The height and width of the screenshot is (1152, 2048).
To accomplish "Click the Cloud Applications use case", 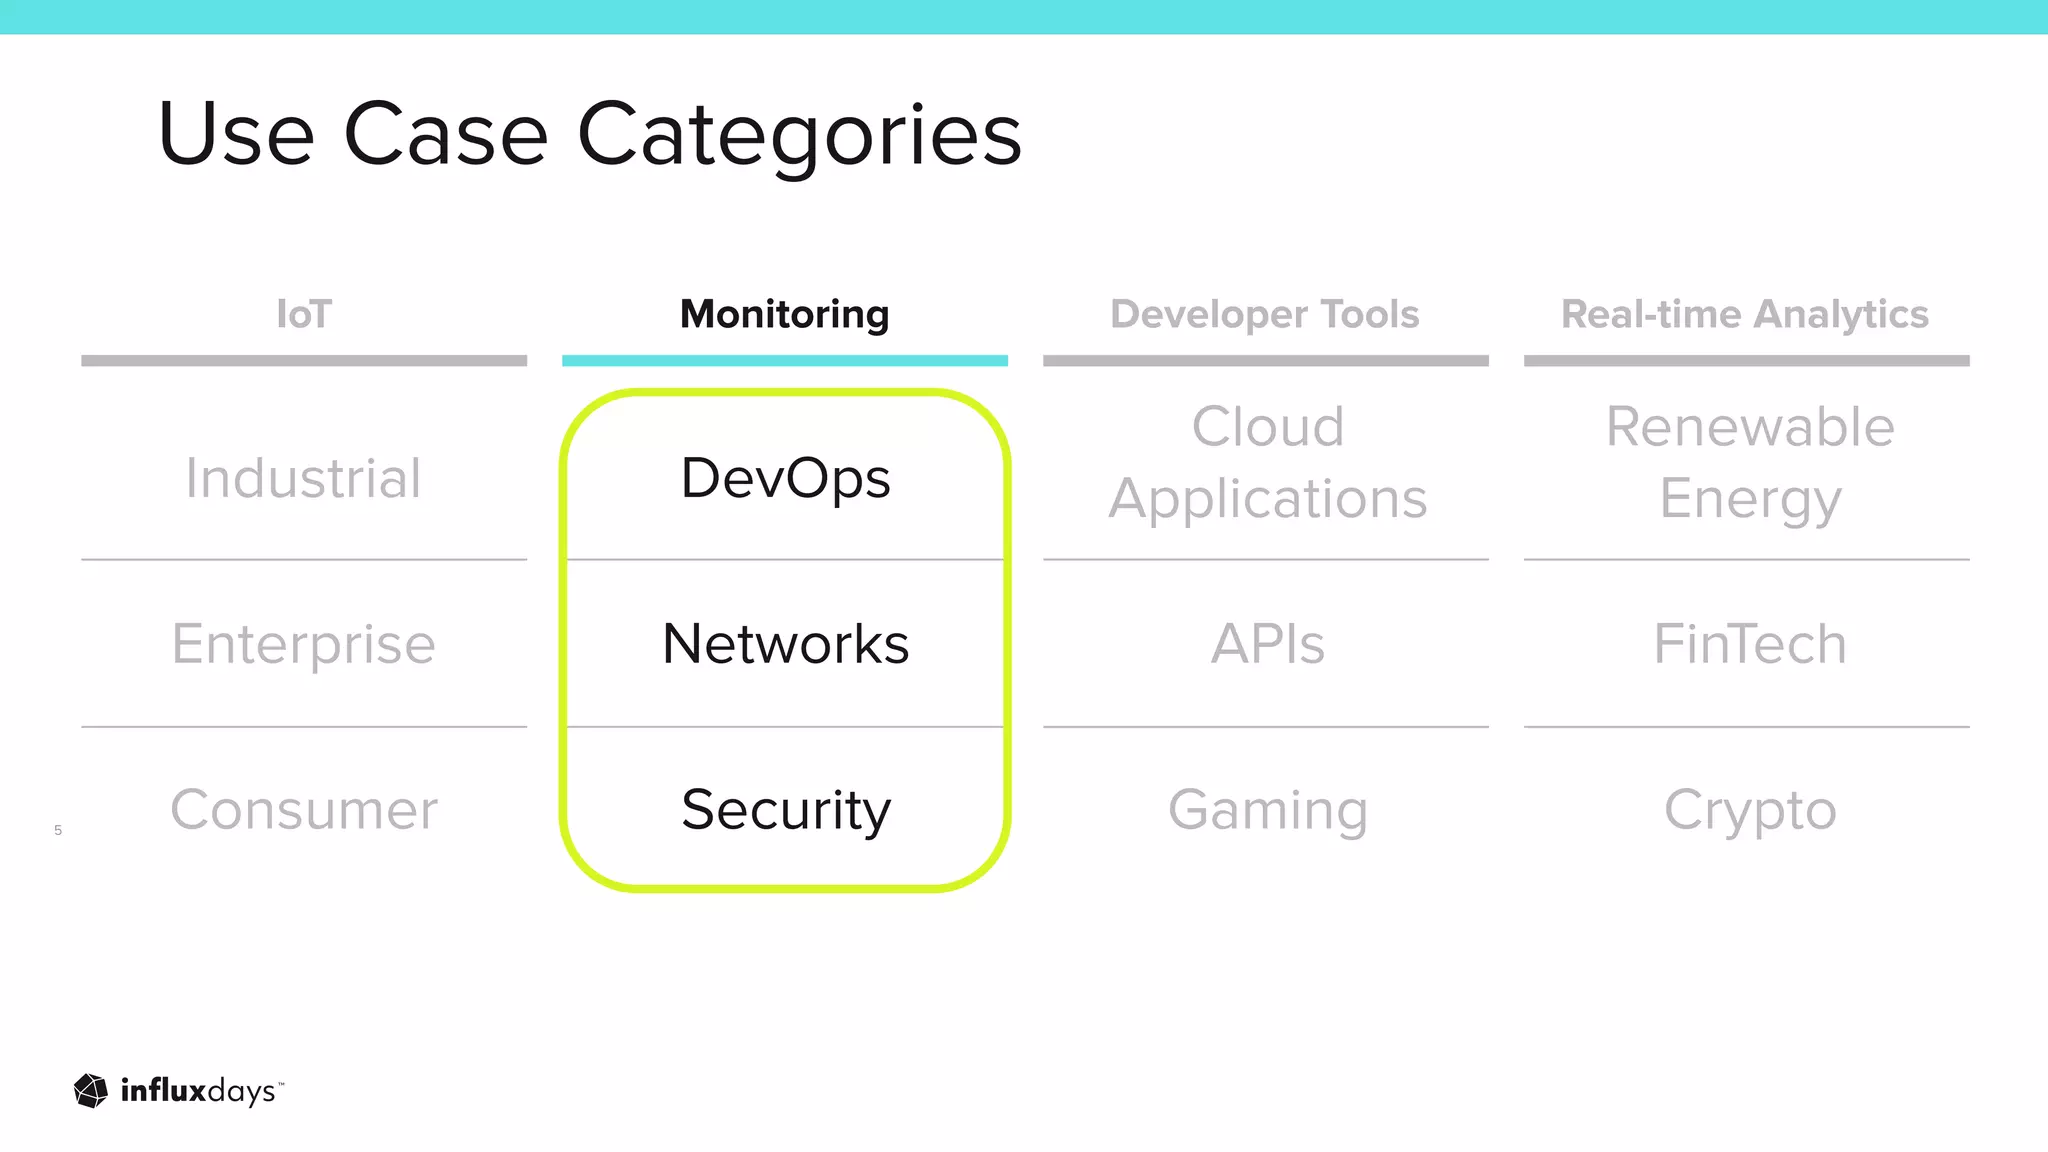I will click(1267, 463).
